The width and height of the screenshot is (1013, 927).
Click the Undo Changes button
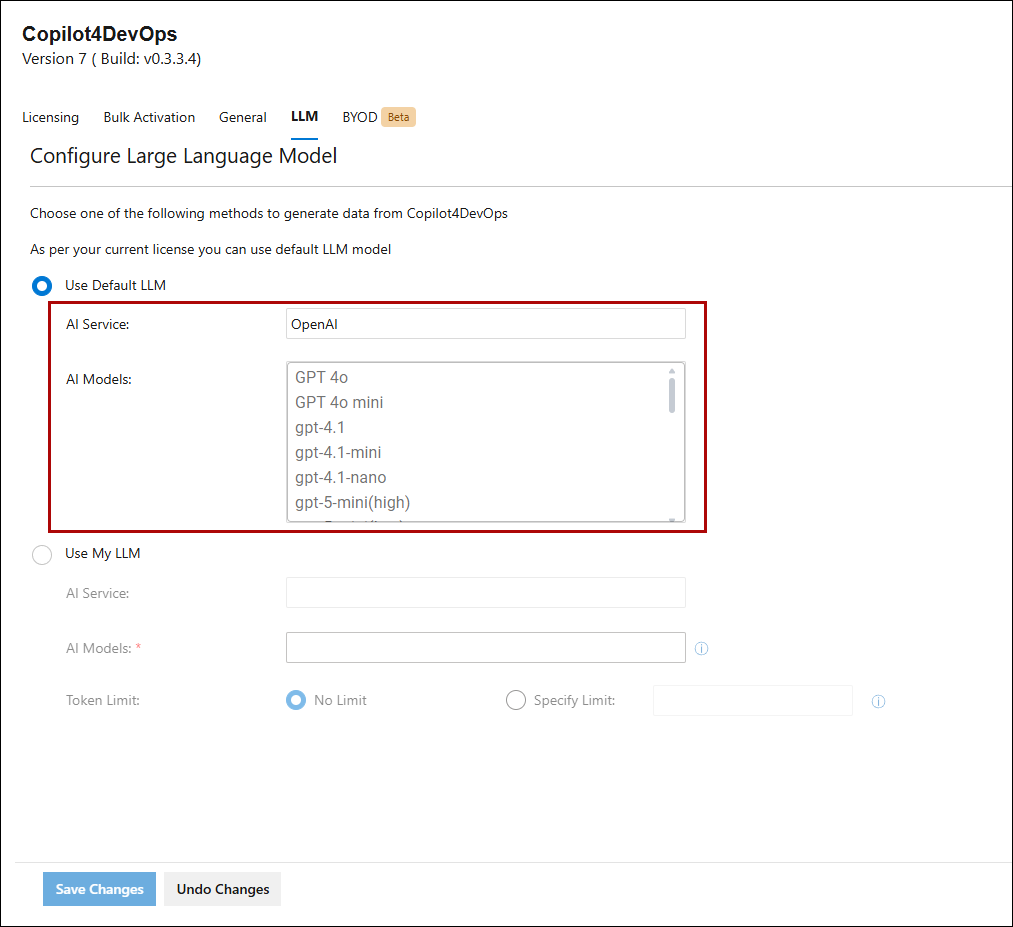pyautogui.click(x=223, y=889)
